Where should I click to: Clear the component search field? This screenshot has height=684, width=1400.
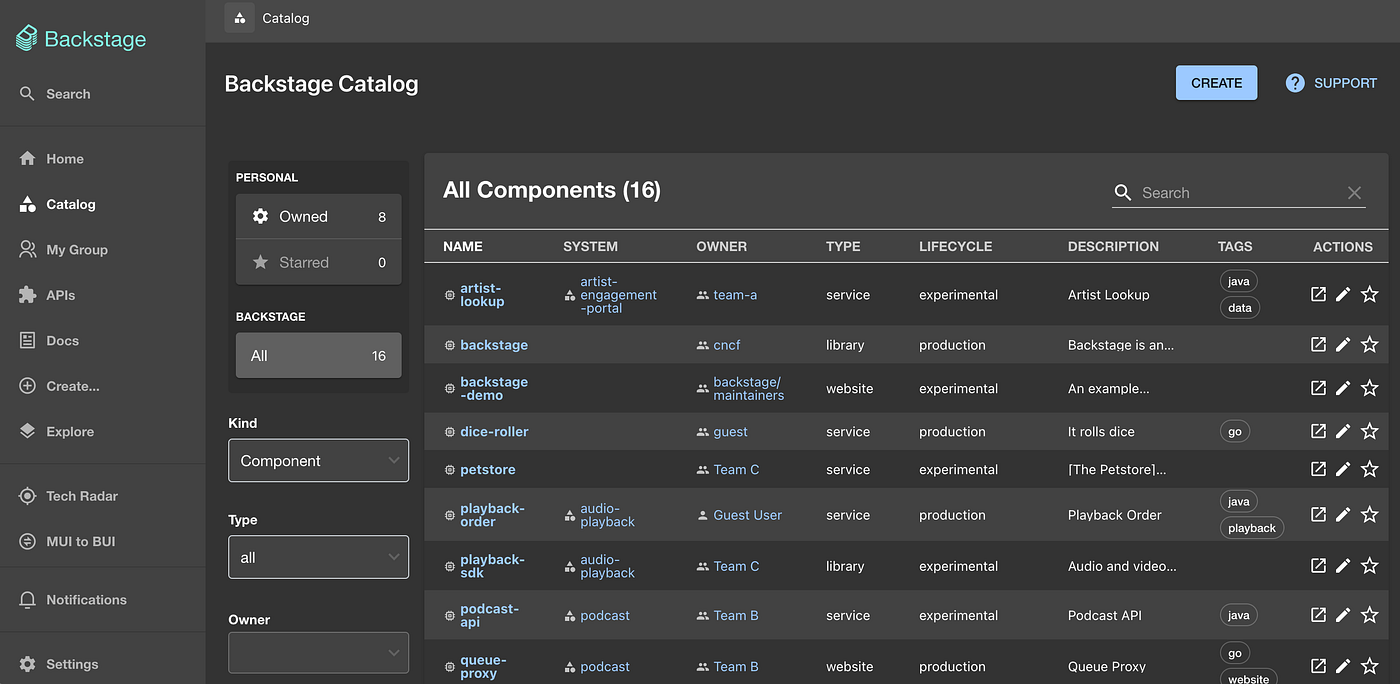pyautogui.click(x=1354, y=193)
